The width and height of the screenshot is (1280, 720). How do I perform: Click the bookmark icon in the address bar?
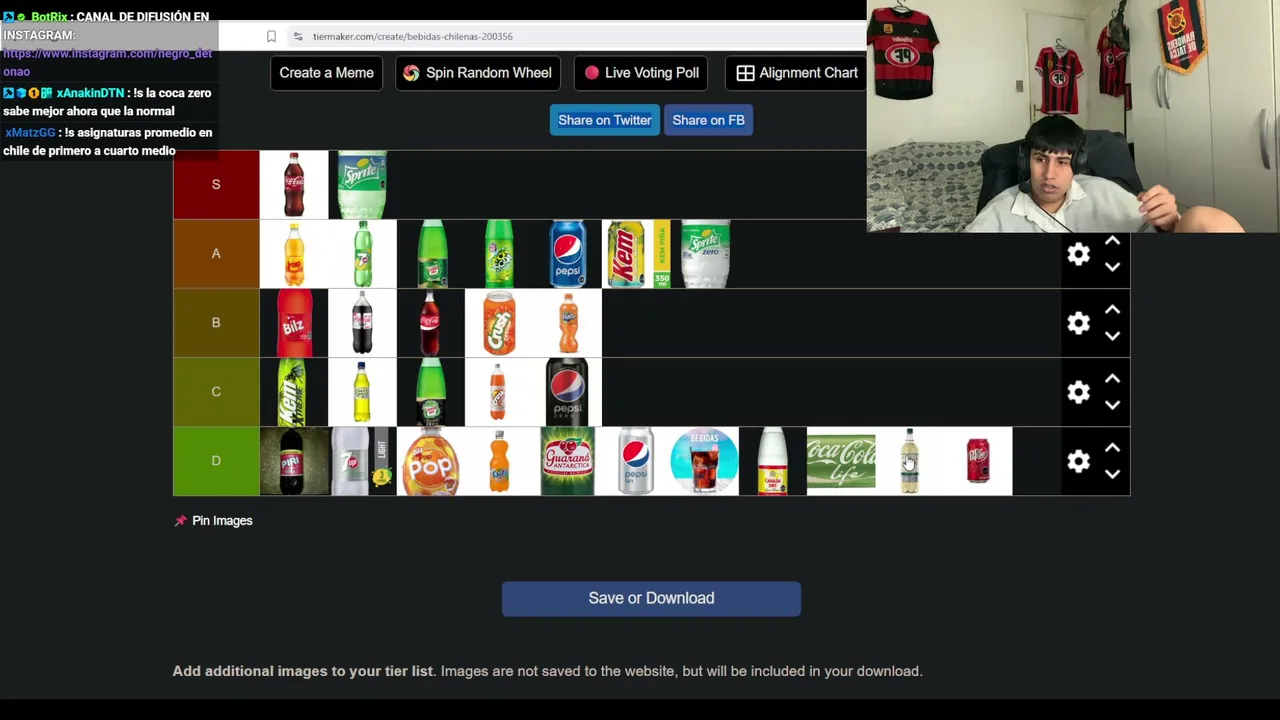coord(271,36)
